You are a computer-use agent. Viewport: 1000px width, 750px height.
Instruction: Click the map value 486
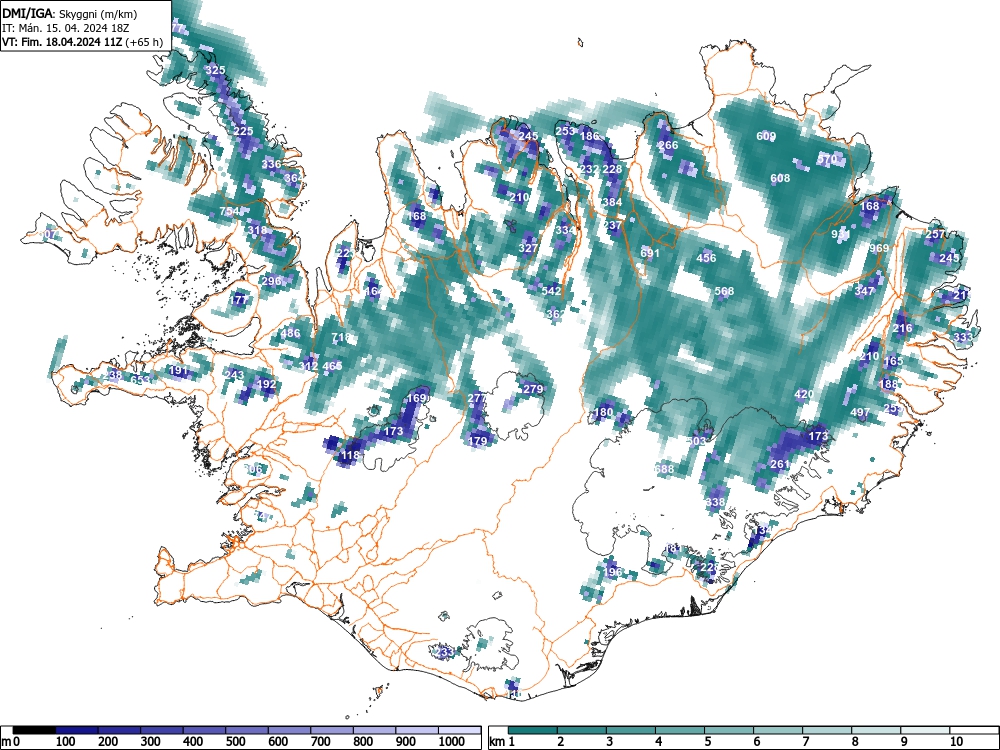click(x=290, y=333)
